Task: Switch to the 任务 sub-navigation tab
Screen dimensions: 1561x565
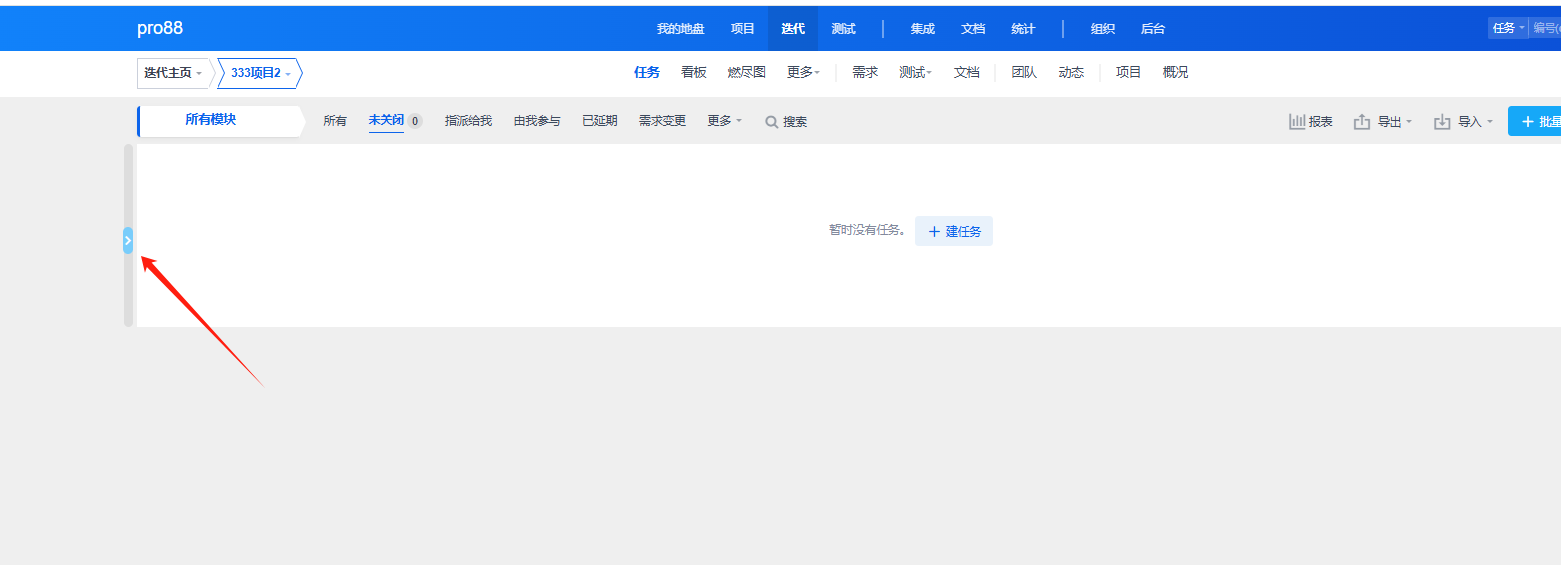Action: (x=647, y=72)
